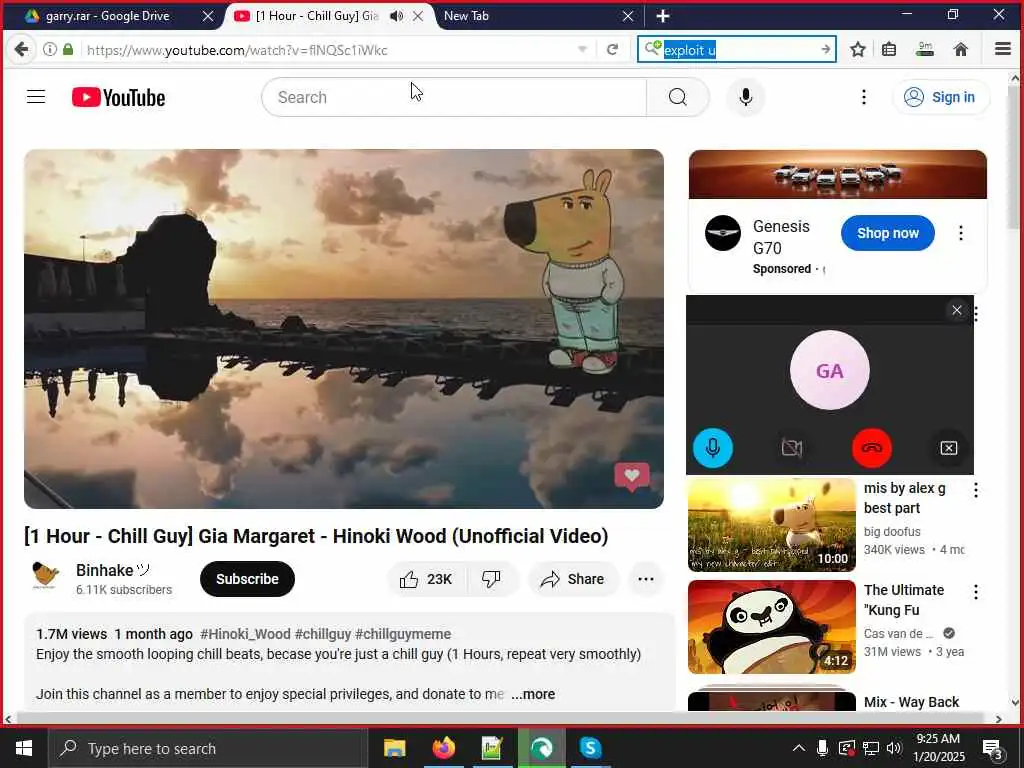Go to the browser home page
This screenshot has height=768, width=1024.
click(x=961, y=50)
